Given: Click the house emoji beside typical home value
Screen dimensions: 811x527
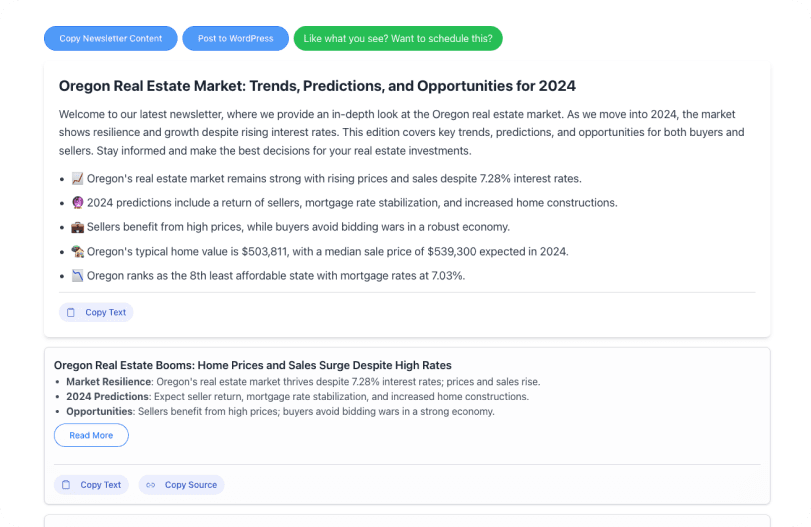Looking at the screenshot, I should click(x=77, y=252).
